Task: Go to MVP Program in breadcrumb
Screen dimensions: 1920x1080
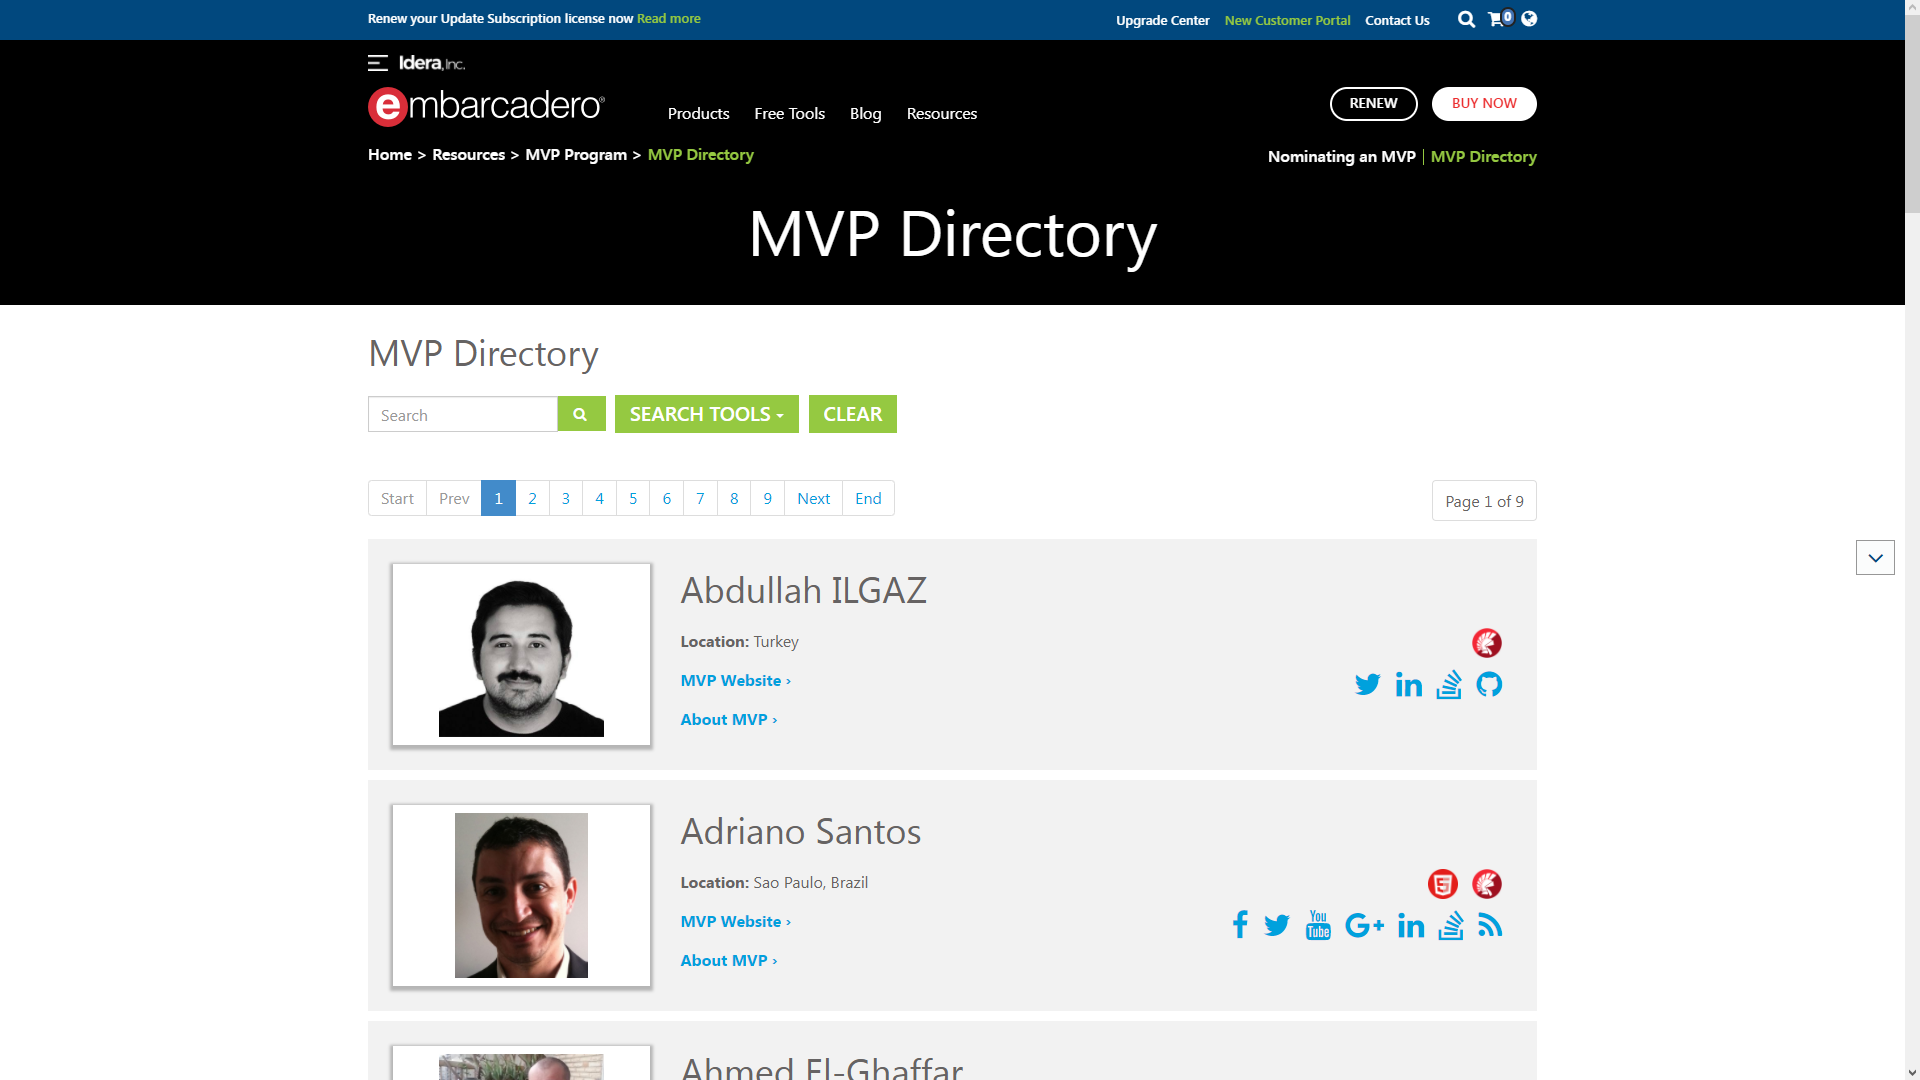Action: tap(576, 154)
